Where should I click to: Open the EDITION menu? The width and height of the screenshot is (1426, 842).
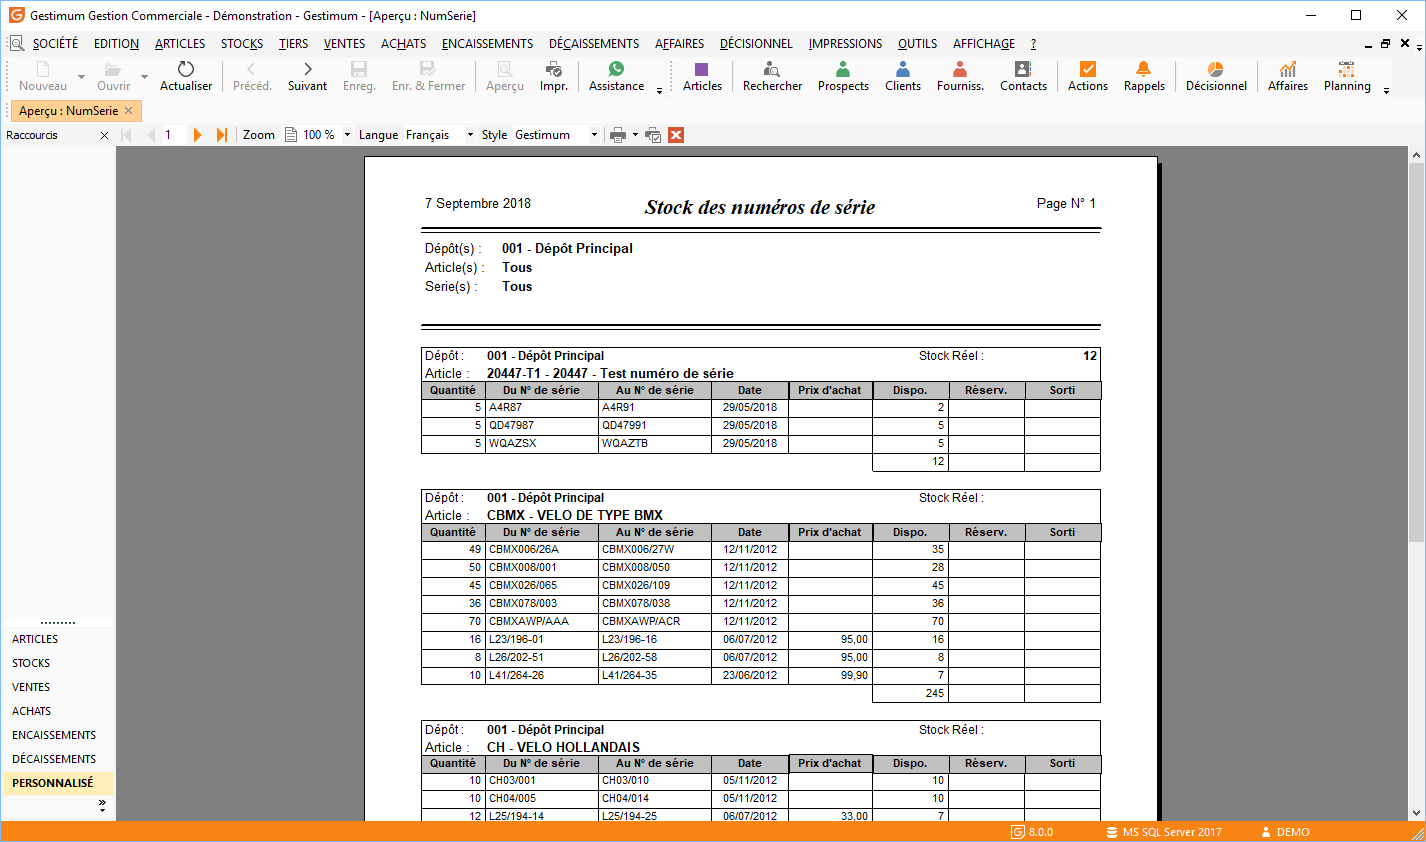(116, 44)
